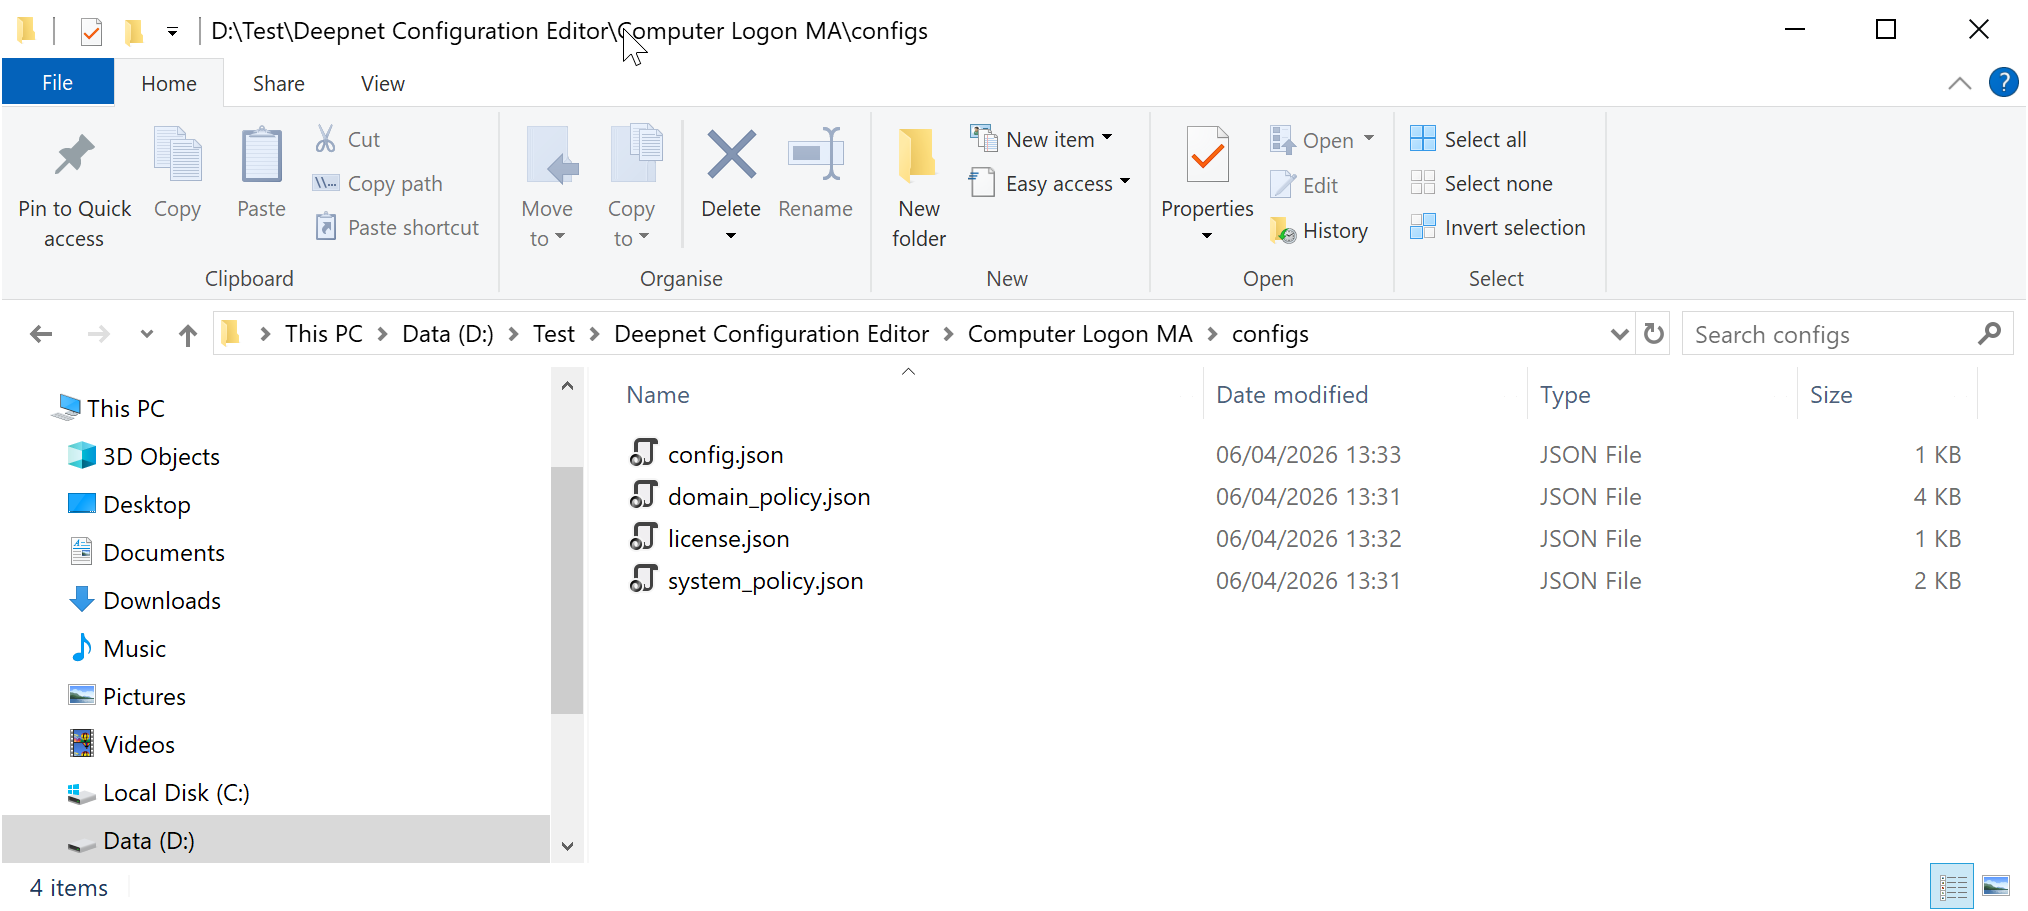This screenshot has height=911, width=2028.
Task: Click Invert selection in ribbon
Action: pos(1498,228)
